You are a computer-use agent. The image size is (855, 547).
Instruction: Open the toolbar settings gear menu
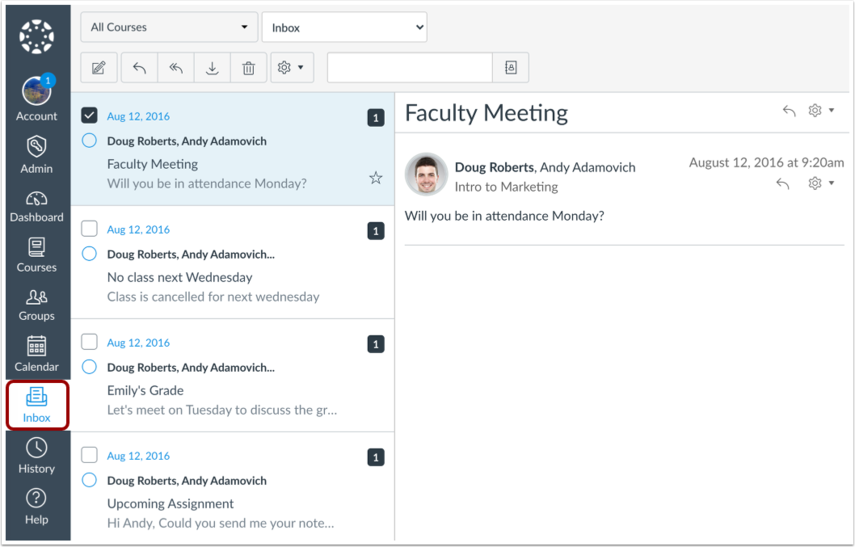click(292, 68)
